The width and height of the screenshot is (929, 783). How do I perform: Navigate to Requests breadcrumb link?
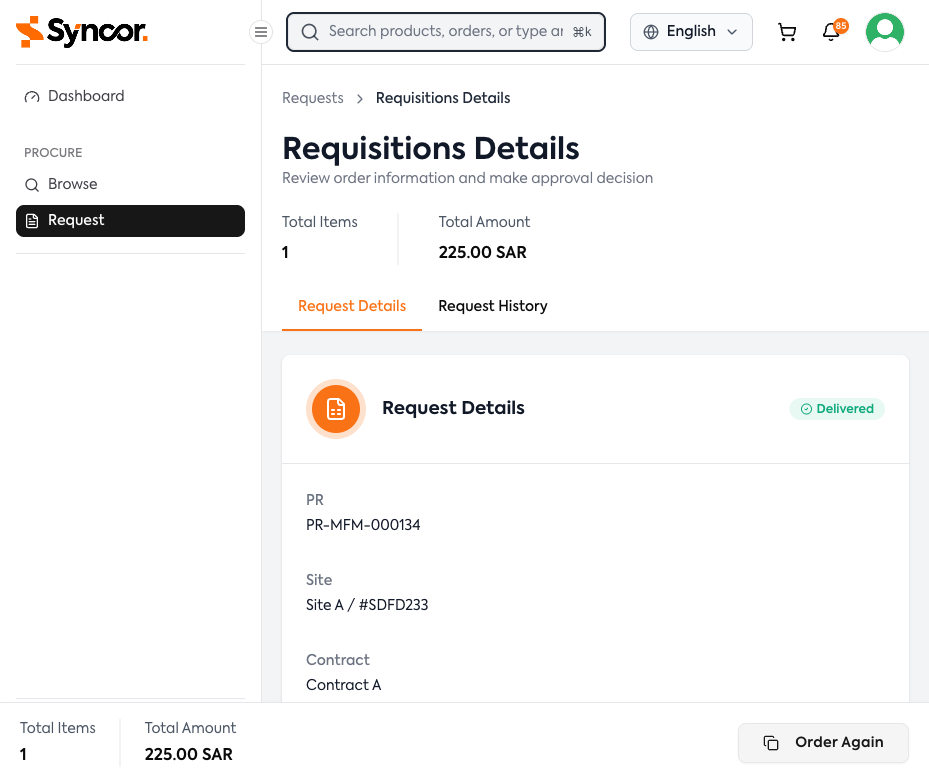point(312,98)
